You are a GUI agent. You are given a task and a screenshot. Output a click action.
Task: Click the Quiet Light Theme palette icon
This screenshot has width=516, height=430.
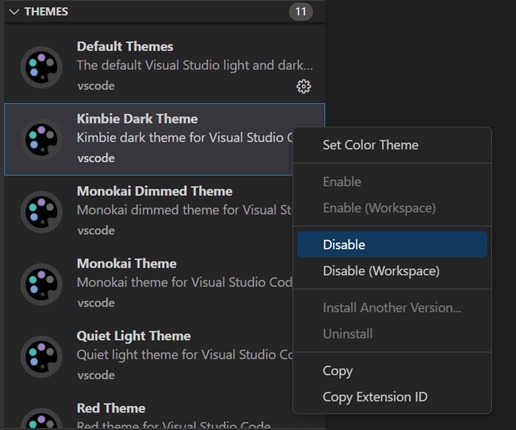click(x=41, y=357)
